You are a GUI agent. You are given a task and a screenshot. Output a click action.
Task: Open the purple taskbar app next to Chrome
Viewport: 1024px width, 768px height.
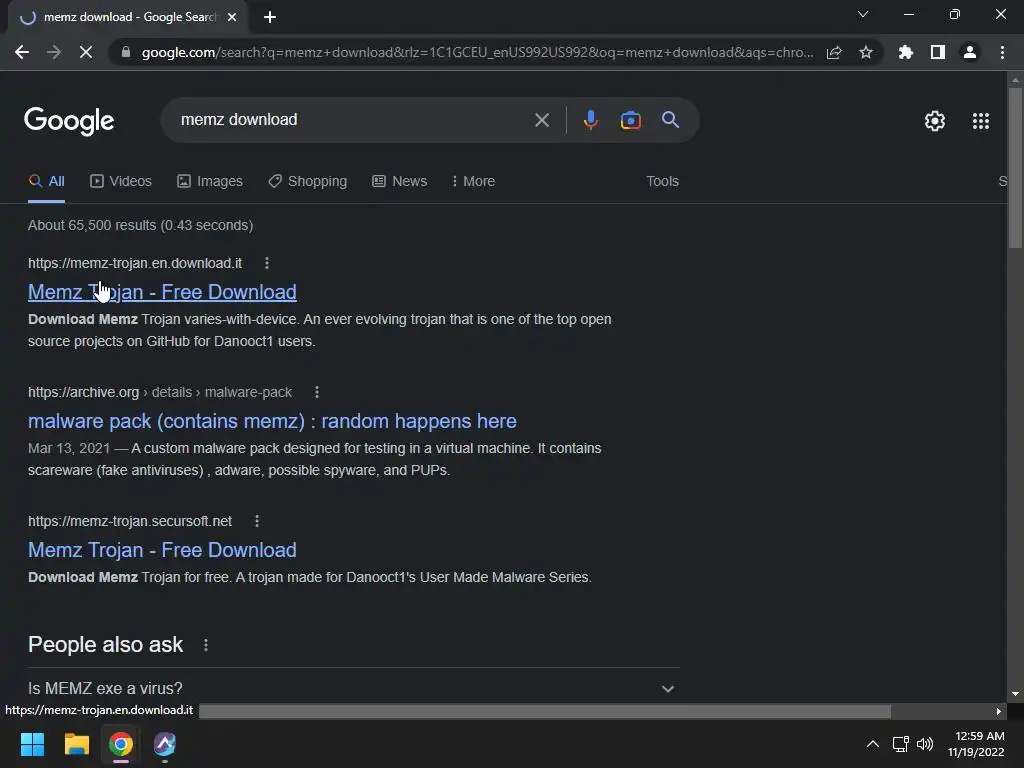pyautogui.click(x=165, y=744)
